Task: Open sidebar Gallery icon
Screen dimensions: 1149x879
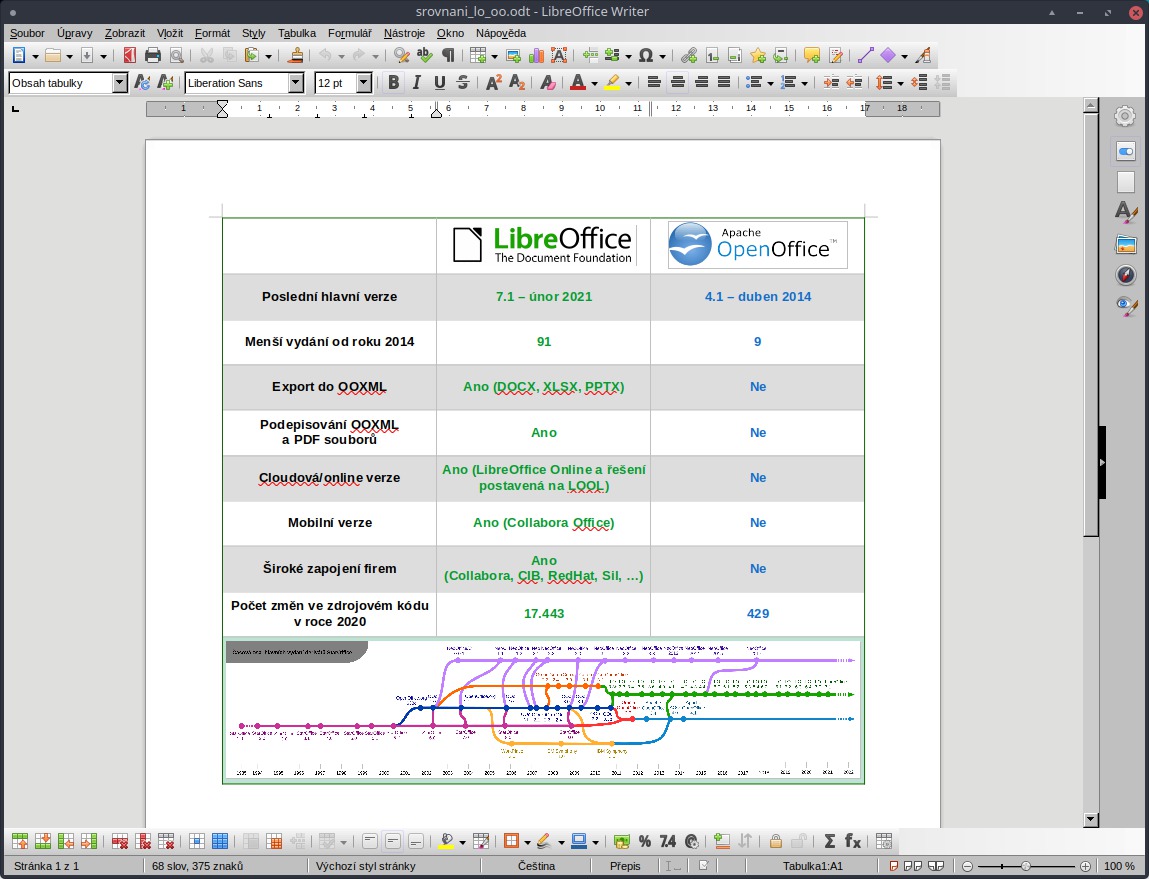Action: coord(1126,244)
